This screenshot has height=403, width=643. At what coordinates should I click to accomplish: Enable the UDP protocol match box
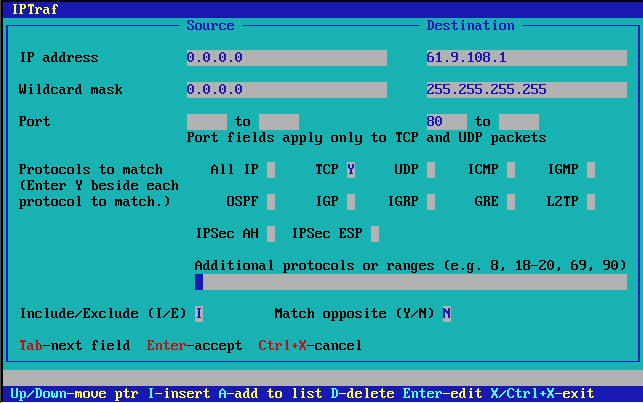point(431,170)
